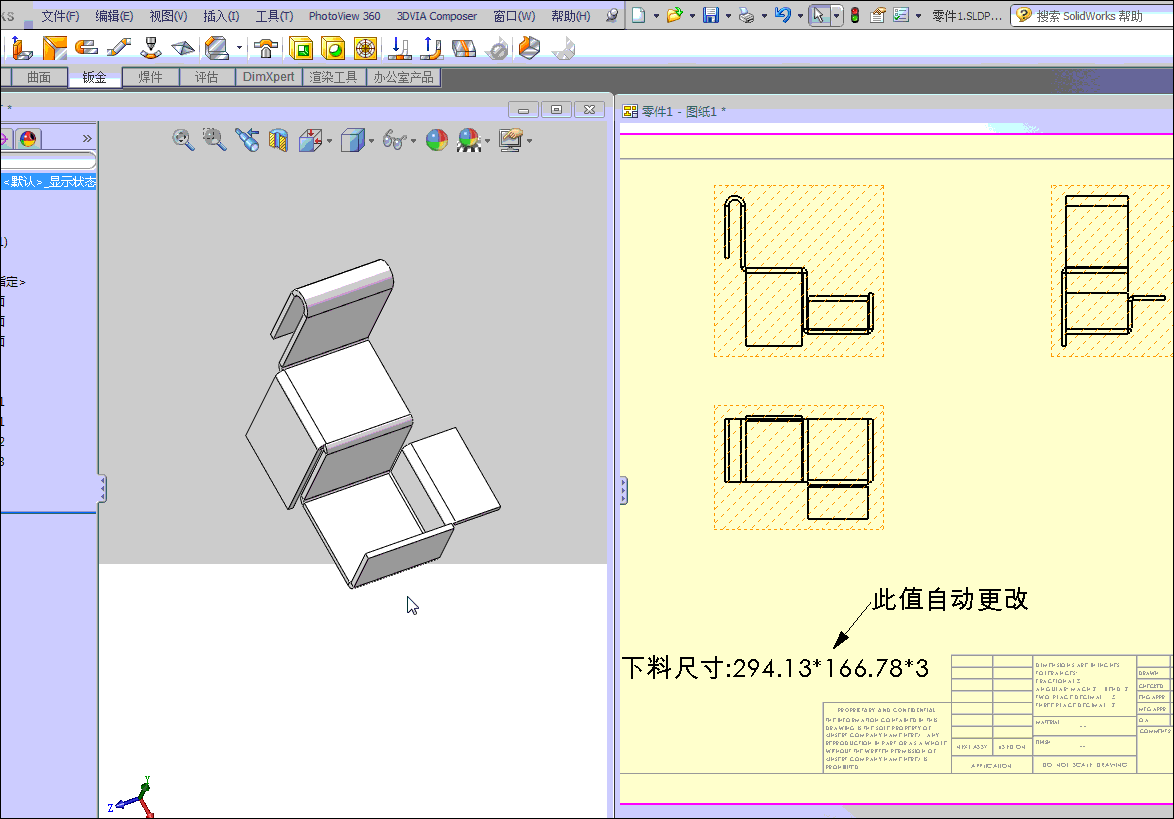
Task: Click the Unfold tool icon
Action: [400, 49]
